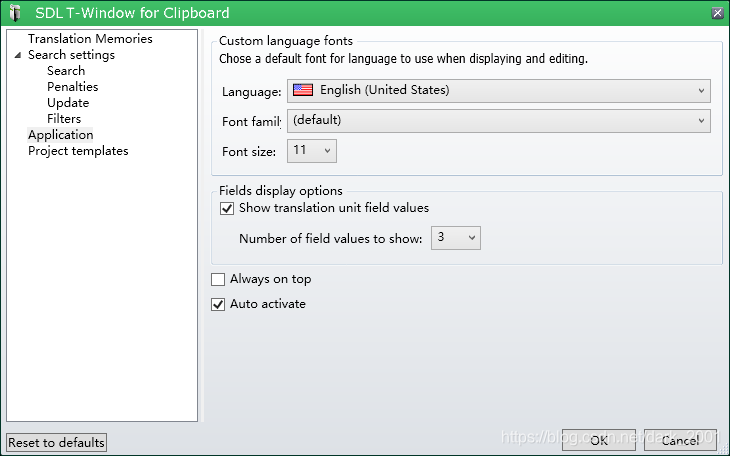This screenshot has width=730, height=456.
Task: Open the Penalties settings page
Action: coord(73,87)
